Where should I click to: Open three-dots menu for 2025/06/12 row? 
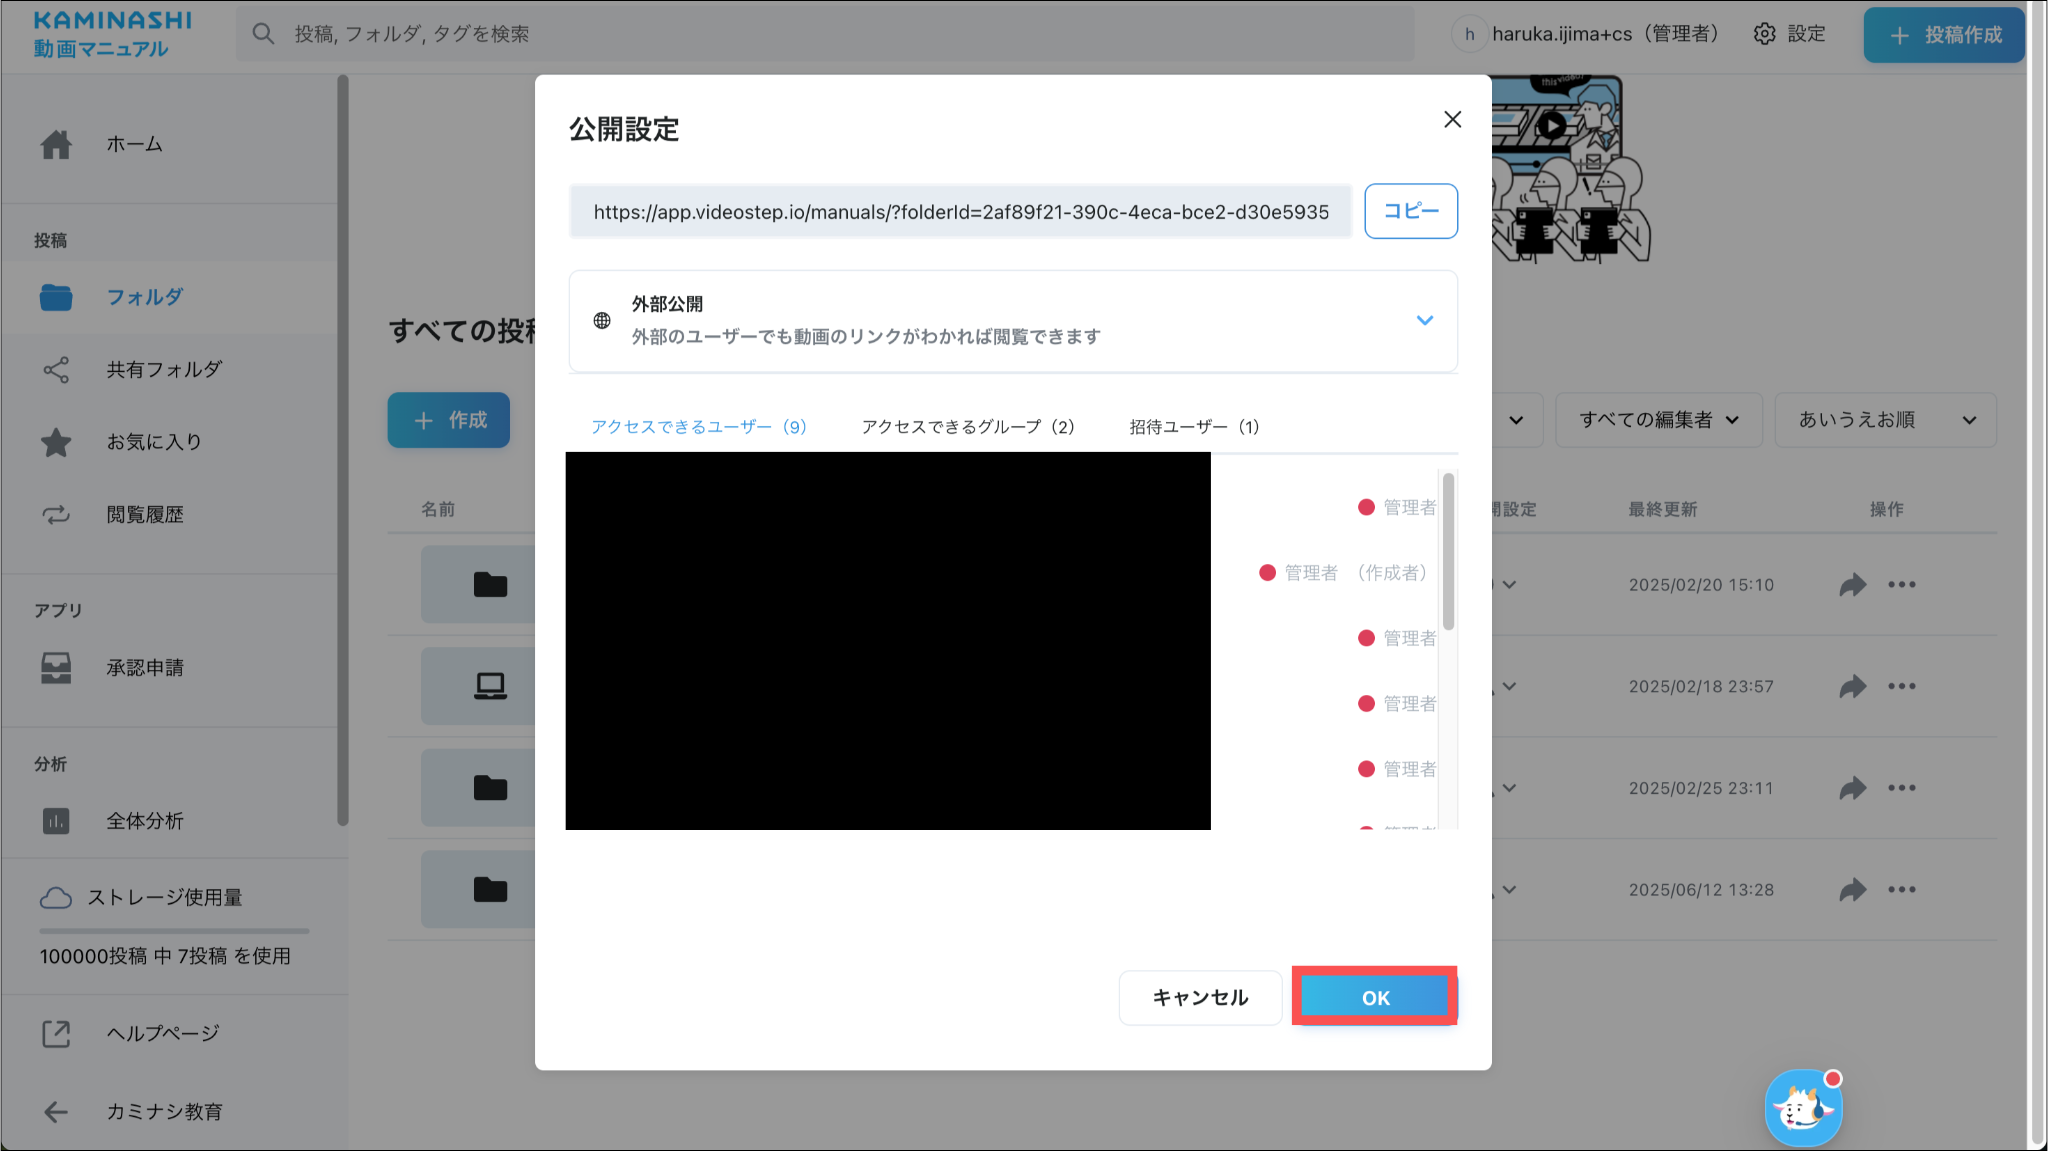[1901, 889]
